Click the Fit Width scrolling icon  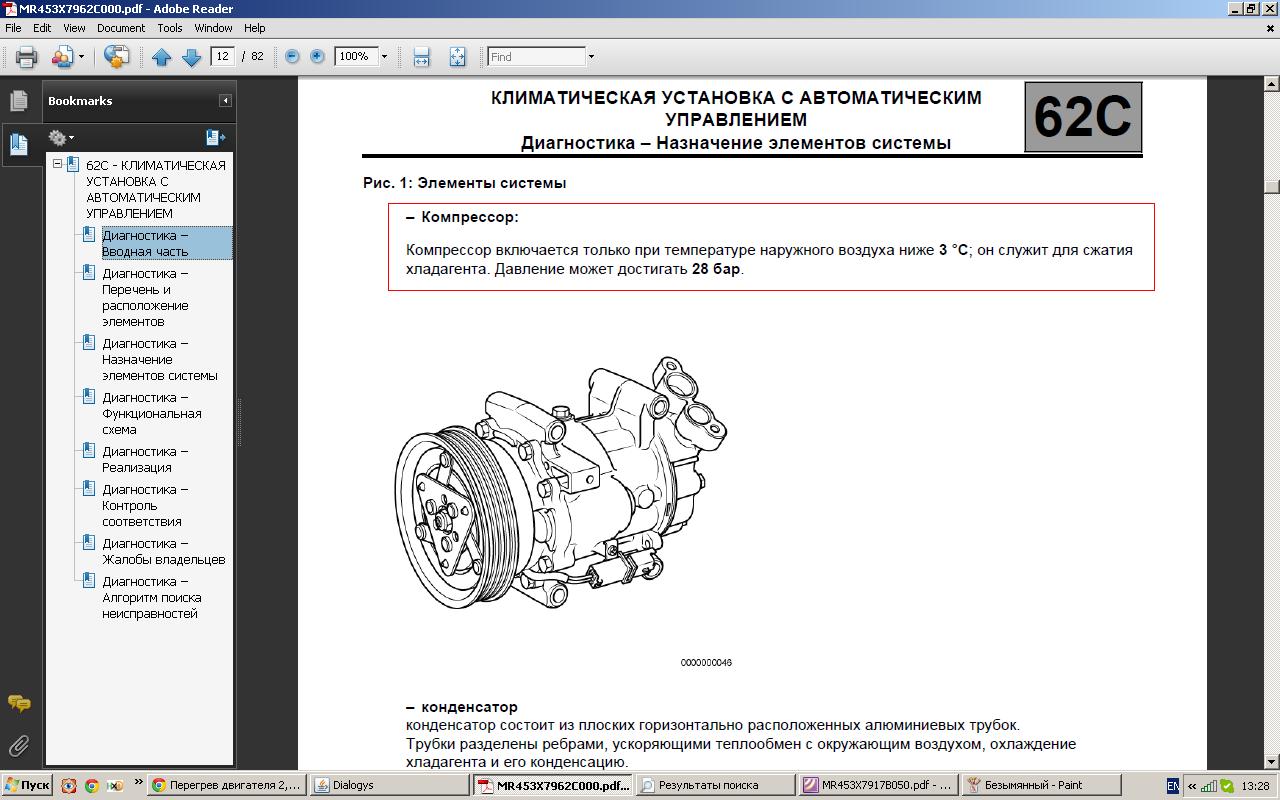pos(421,57)
